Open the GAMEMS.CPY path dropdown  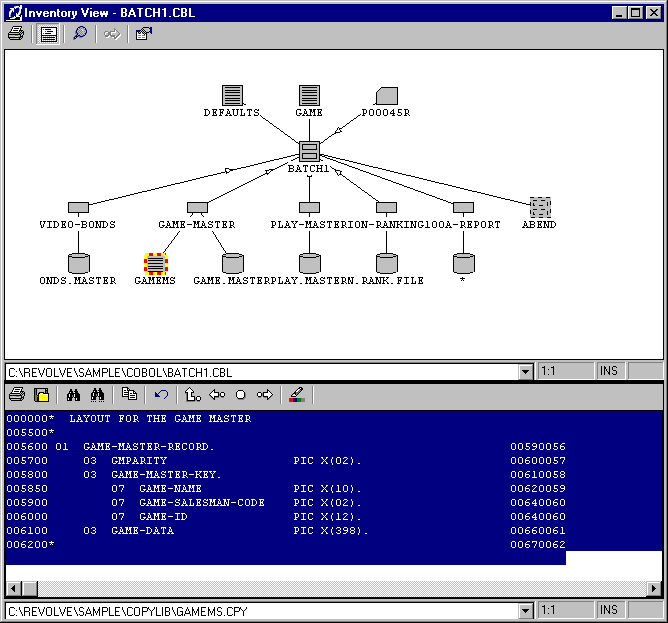[x=526, y=611]
